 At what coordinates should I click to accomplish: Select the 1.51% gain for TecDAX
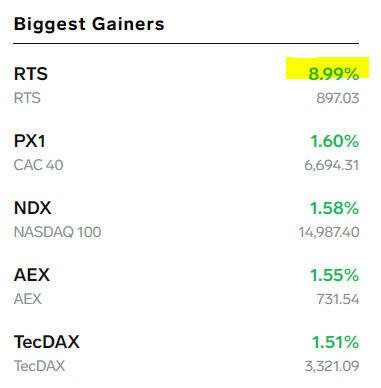point(335,342)
